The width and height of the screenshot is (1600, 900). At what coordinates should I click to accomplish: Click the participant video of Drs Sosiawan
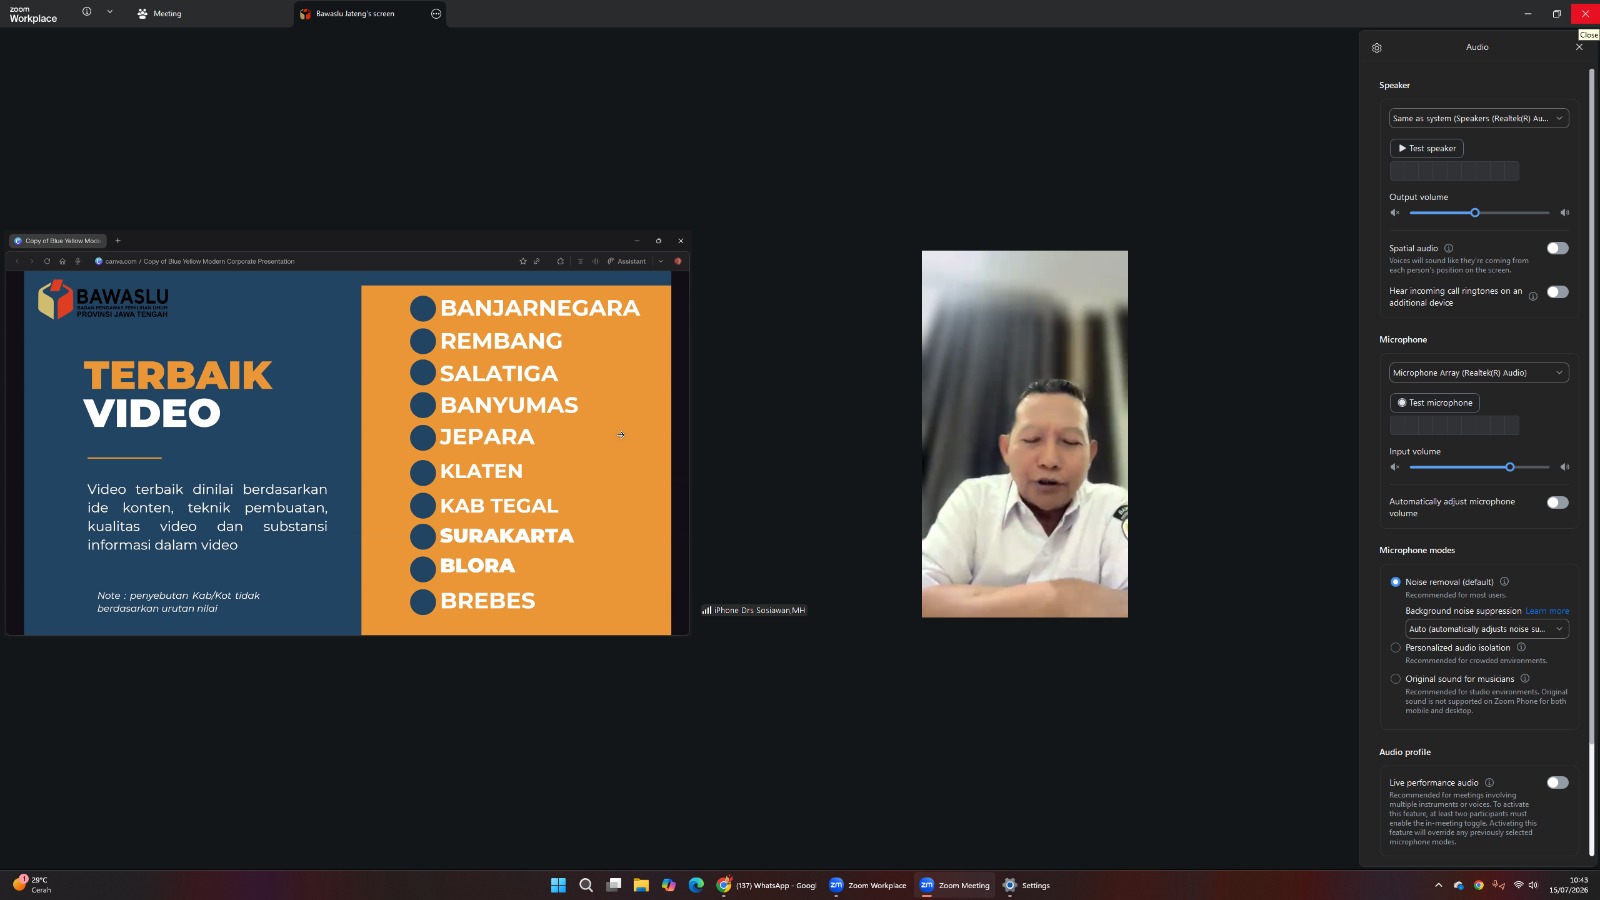(x=1025, y=434)
